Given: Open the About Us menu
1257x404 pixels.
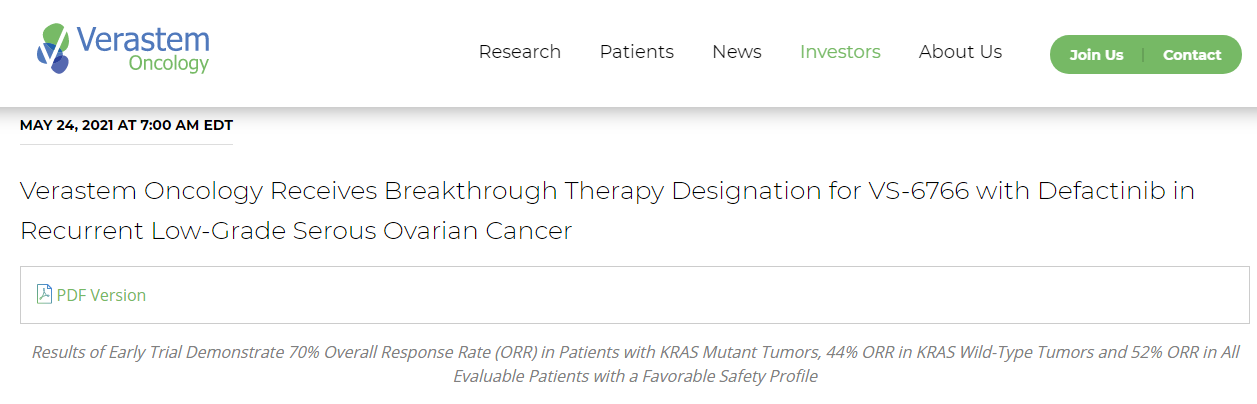Looking at the screenshot, I should point(960,52).
